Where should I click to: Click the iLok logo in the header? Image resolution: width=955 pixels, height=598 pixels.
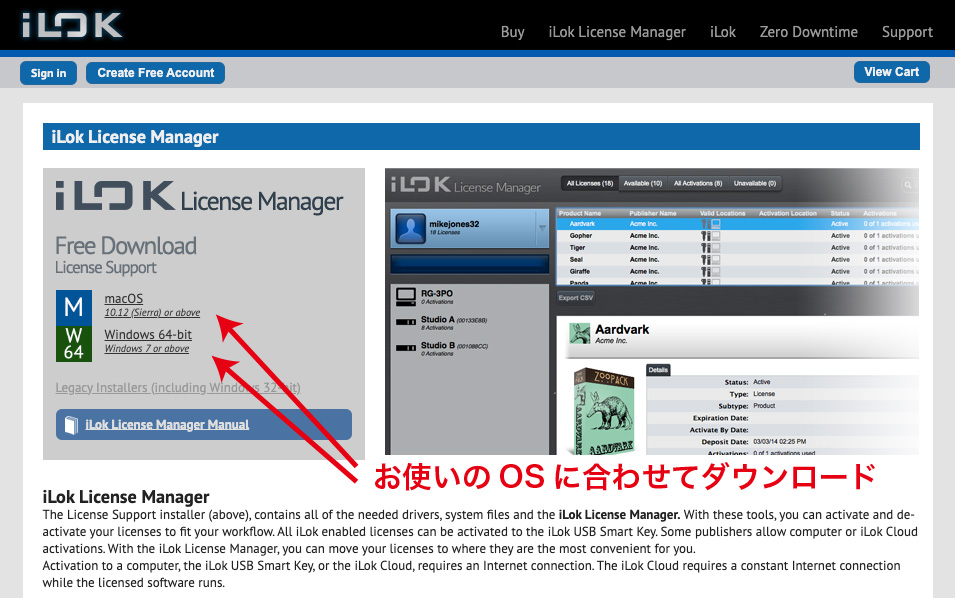click(72, 25)
